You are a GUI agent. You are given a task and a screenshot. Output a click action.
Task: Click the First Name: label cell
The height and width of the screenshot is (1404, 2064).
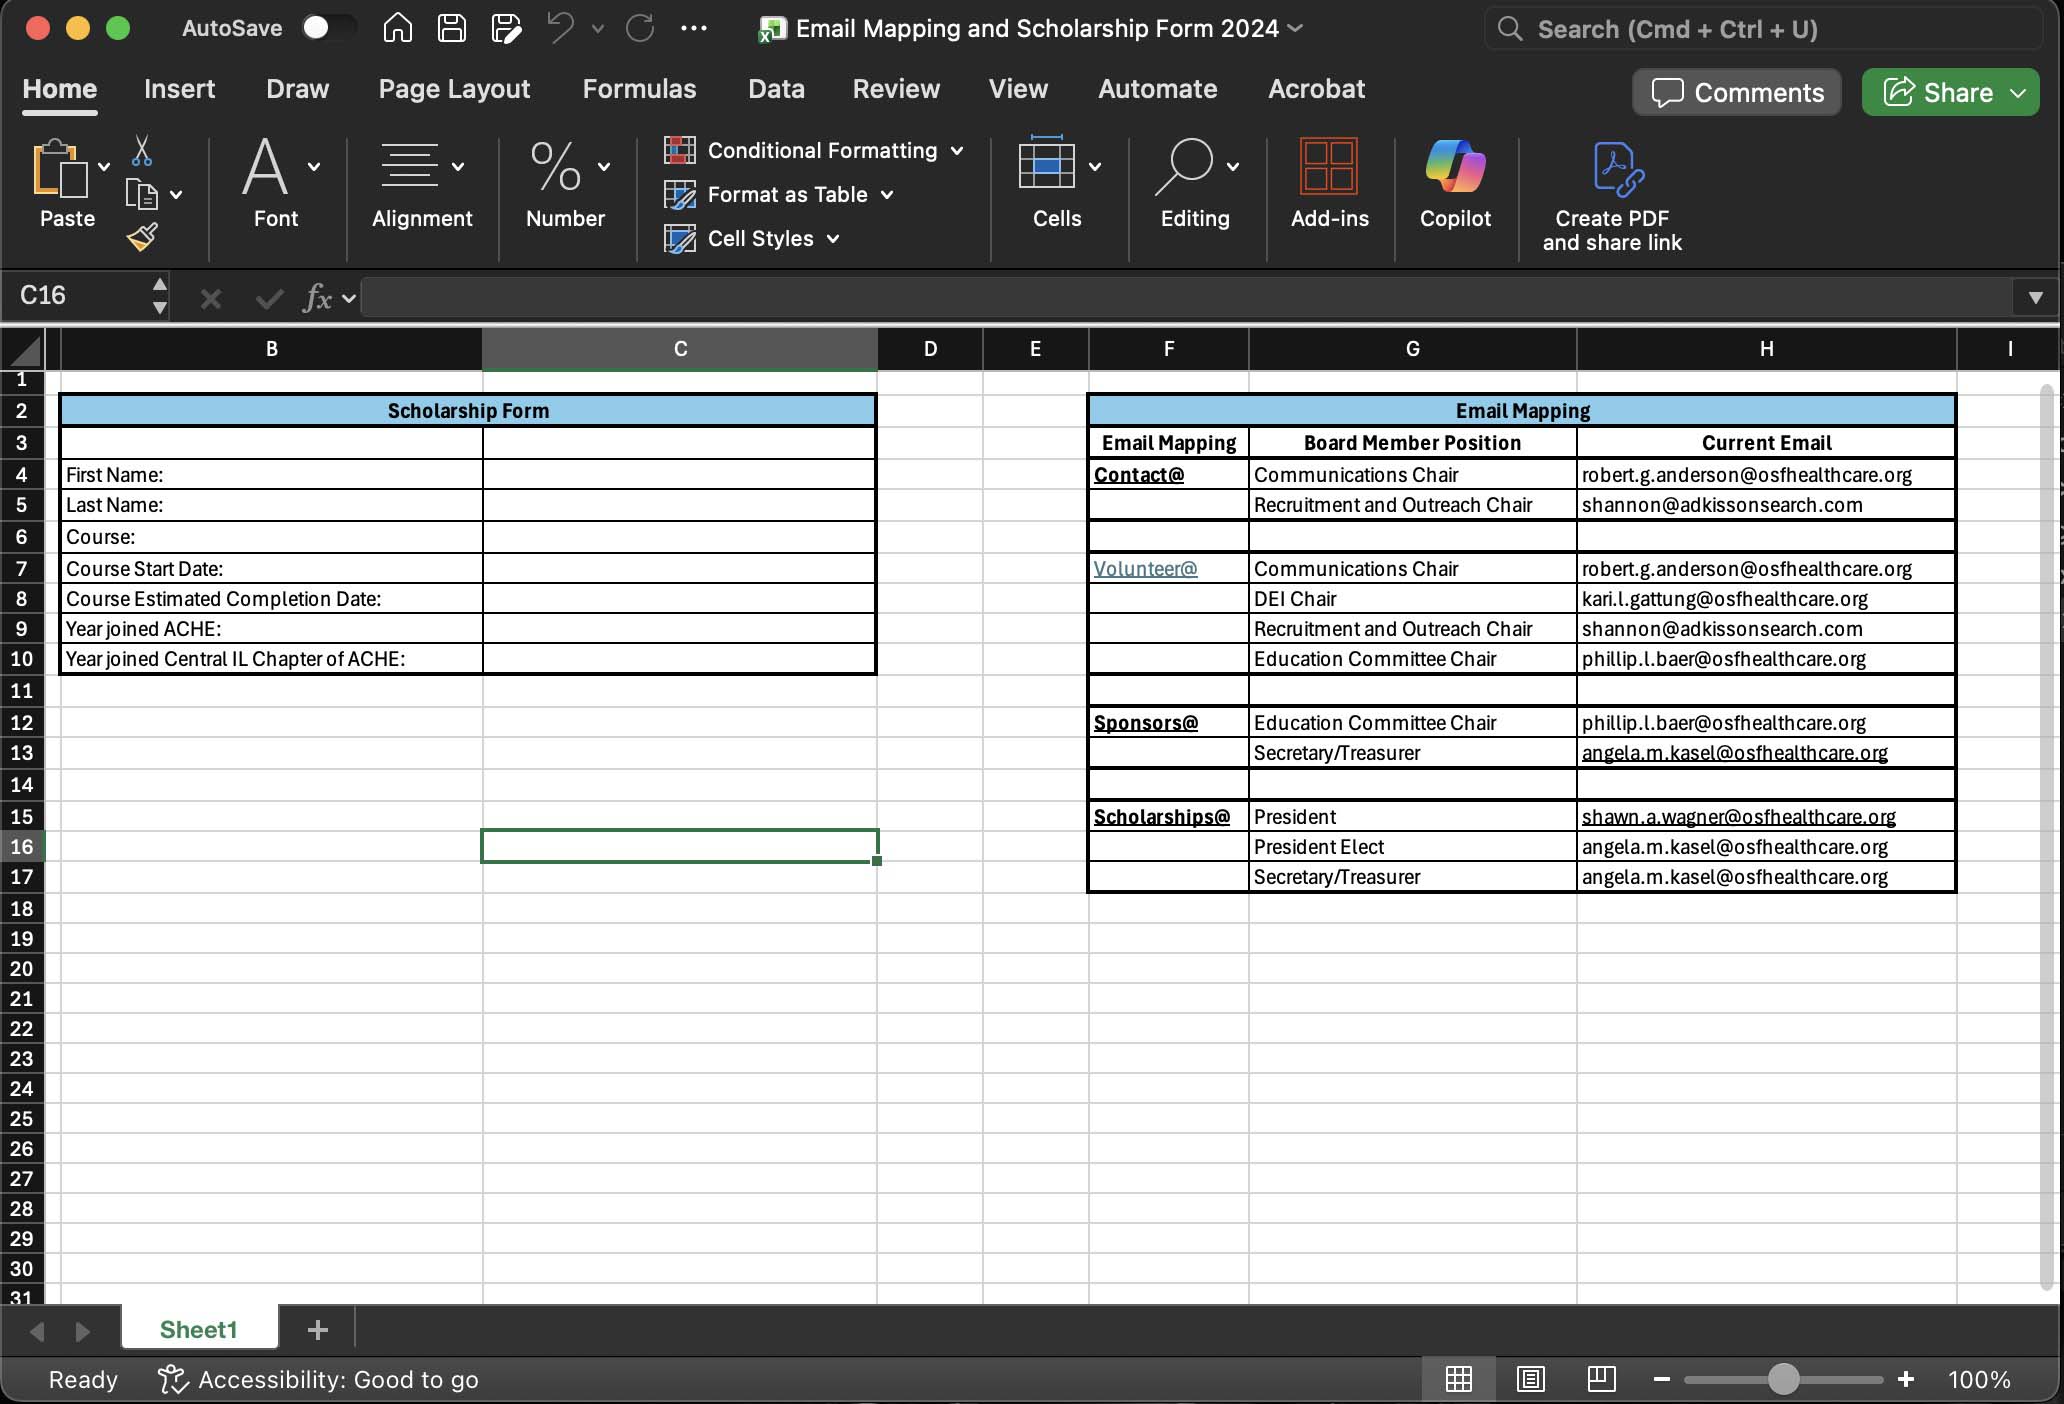point(271,475)
